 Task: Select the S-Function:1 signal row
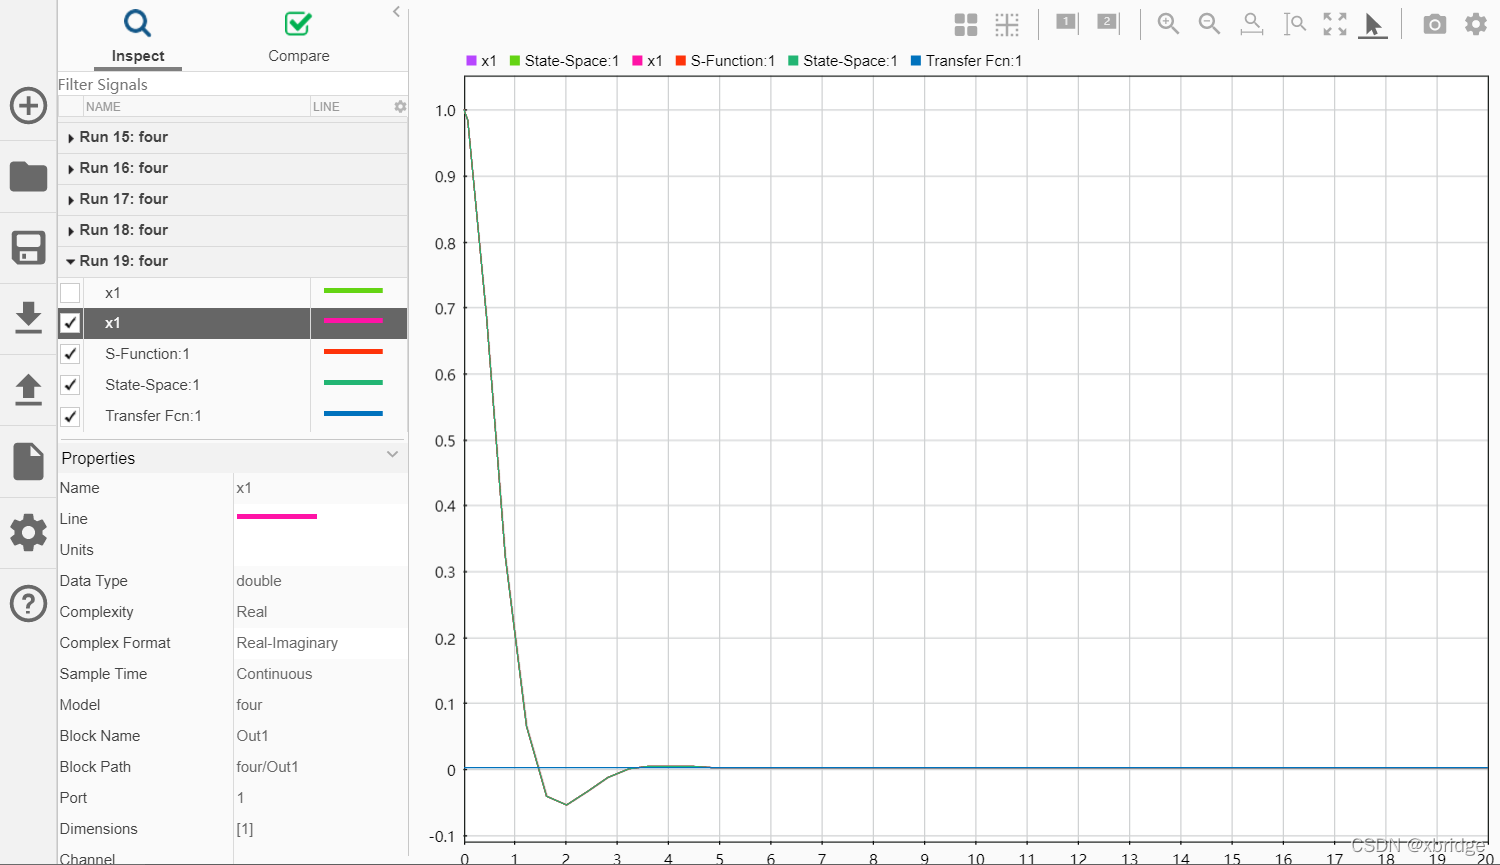(232, 354)
